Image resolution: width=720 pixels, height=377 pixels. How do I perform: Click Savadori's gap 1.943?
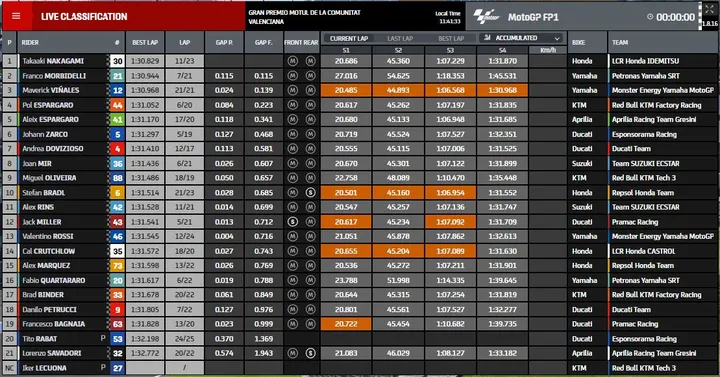pyautogui.click(x=264, y=353)
